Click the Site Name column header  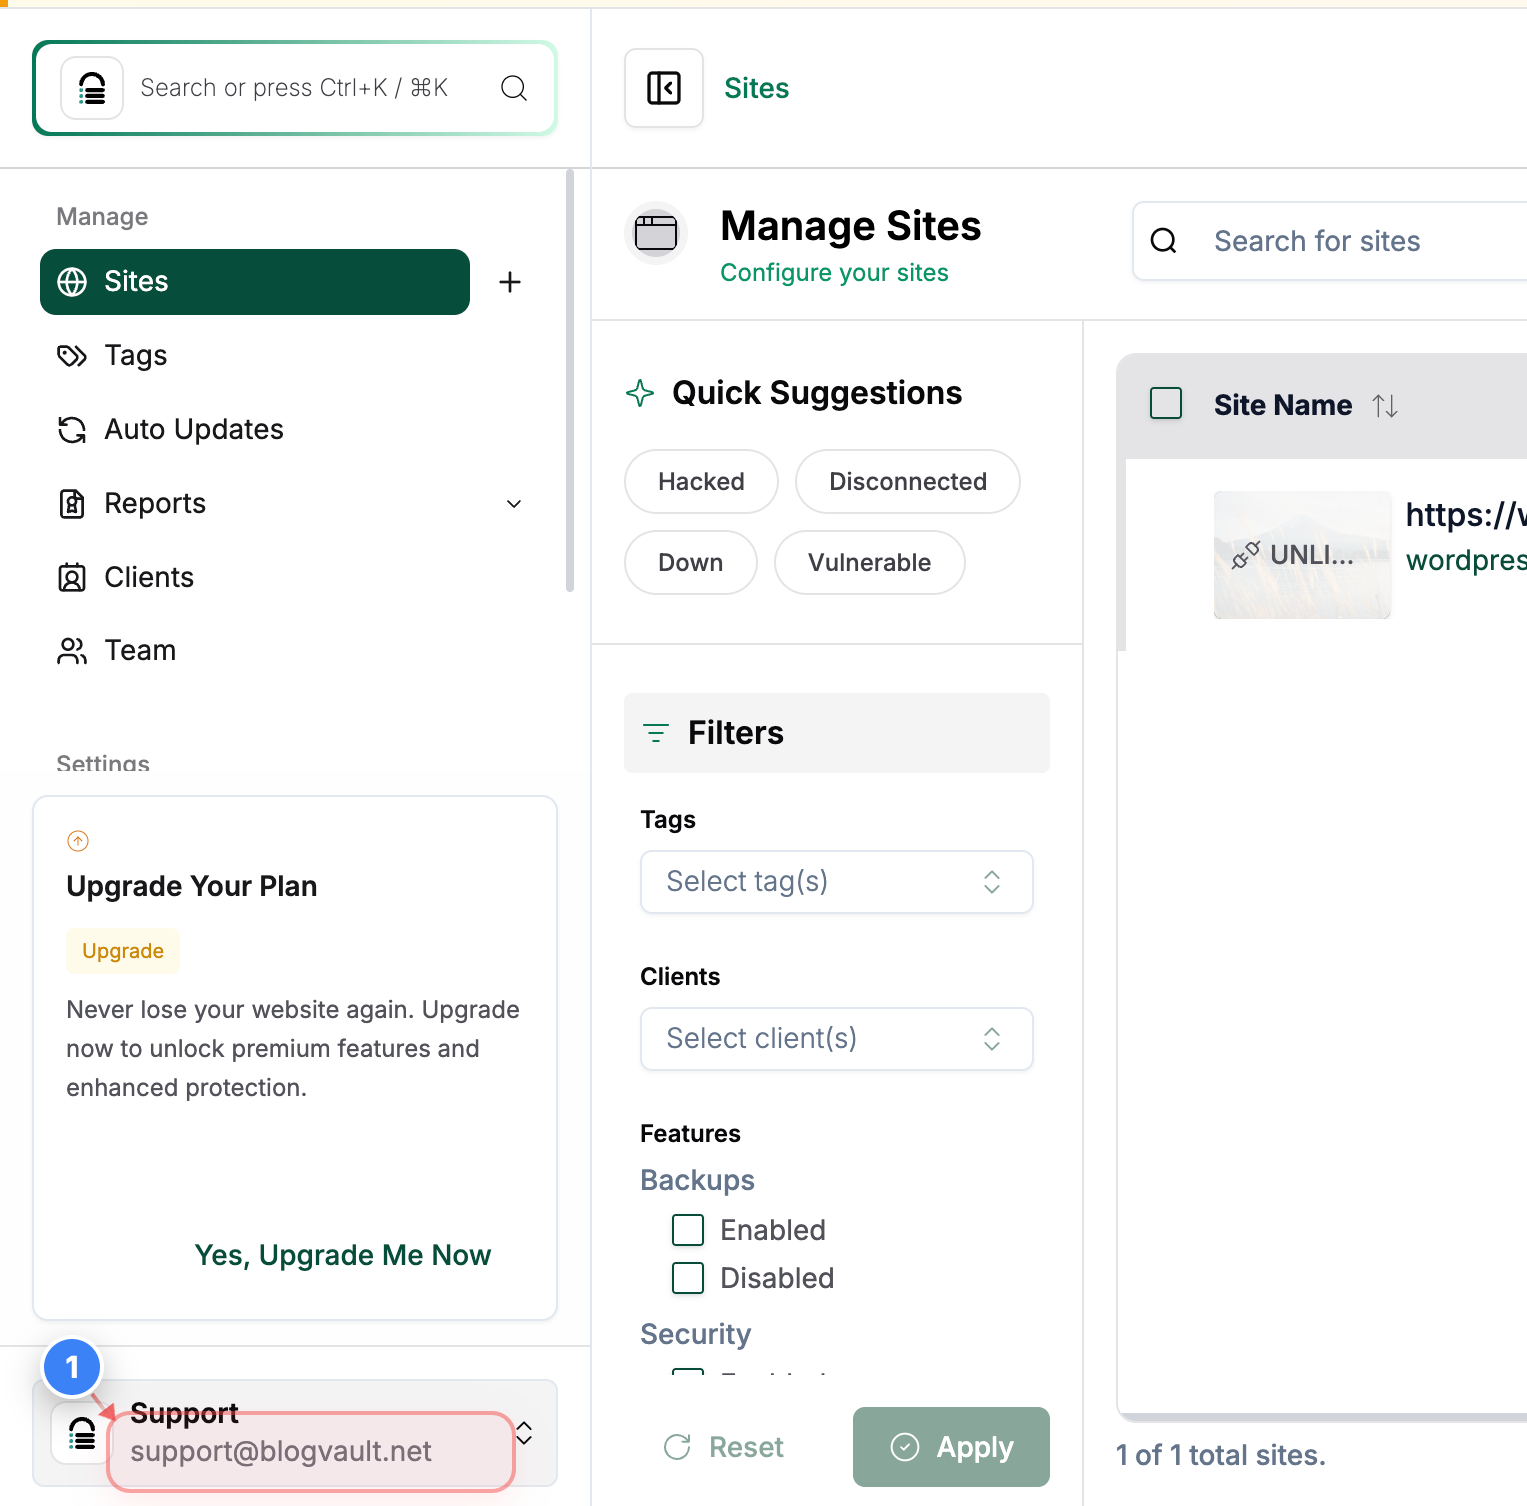tap(1283, 405)
